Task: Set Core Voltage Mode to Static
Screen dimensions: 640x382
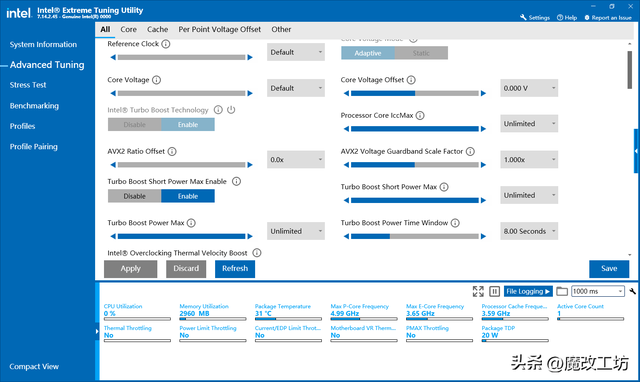Action: point(421,53)
